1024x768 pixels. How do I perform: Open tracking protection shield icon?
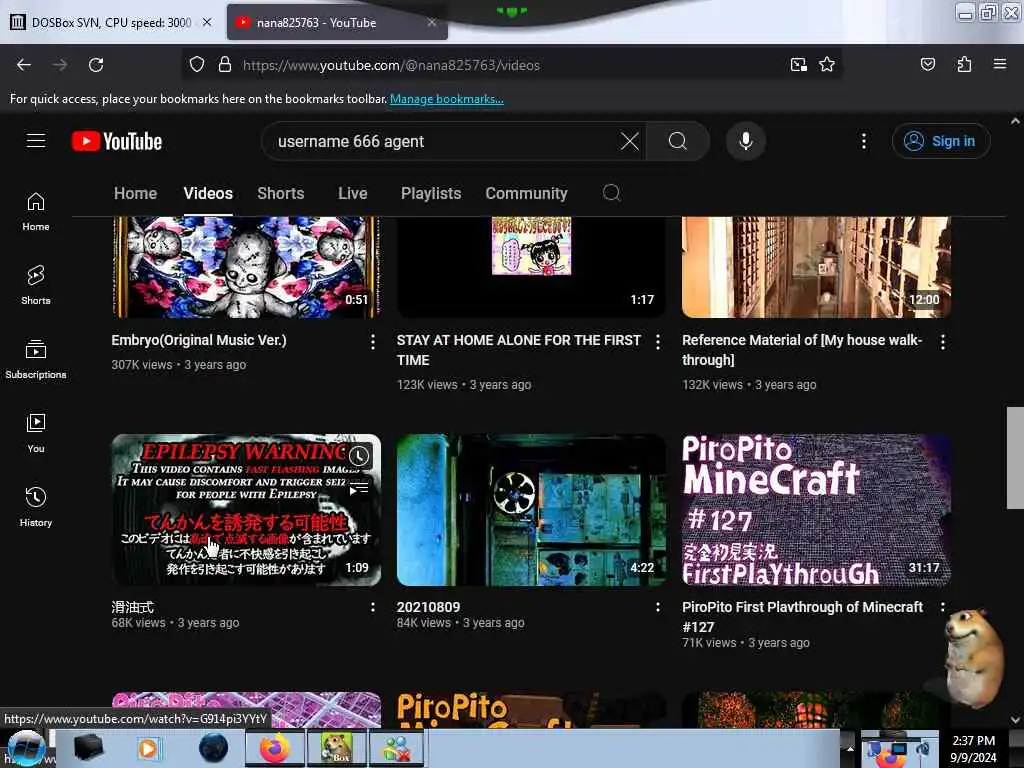197,65
